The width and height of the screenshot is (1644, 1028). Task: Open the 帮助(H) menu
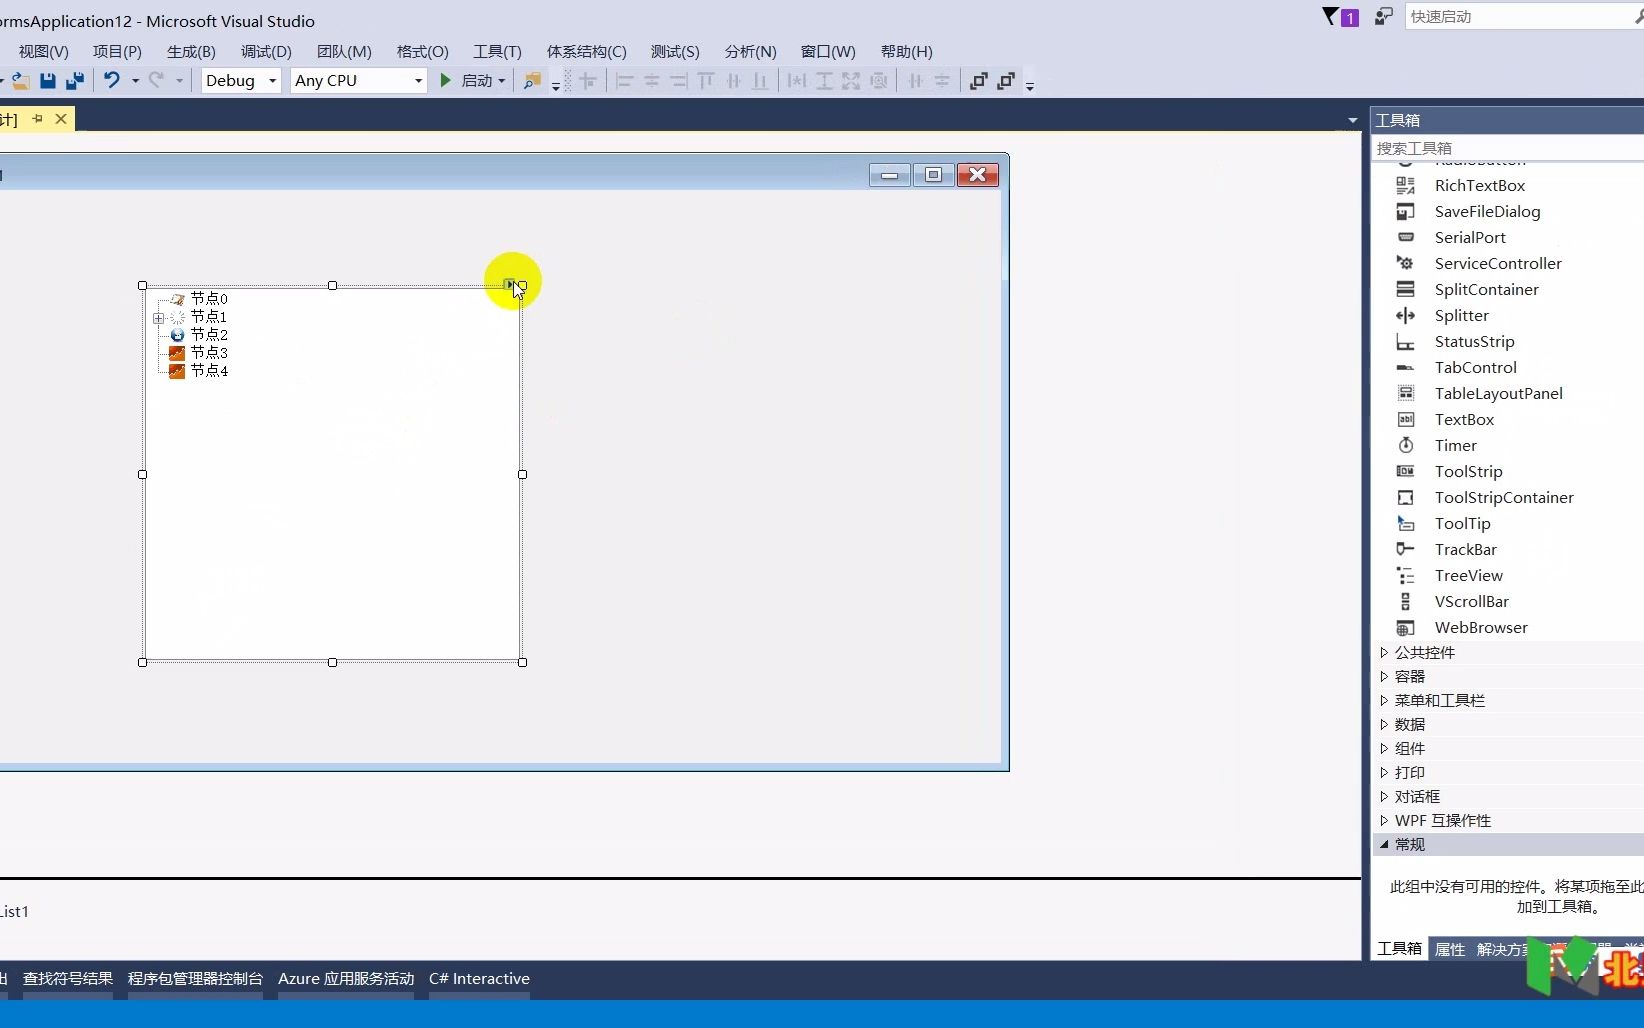(x=906, y=51)
